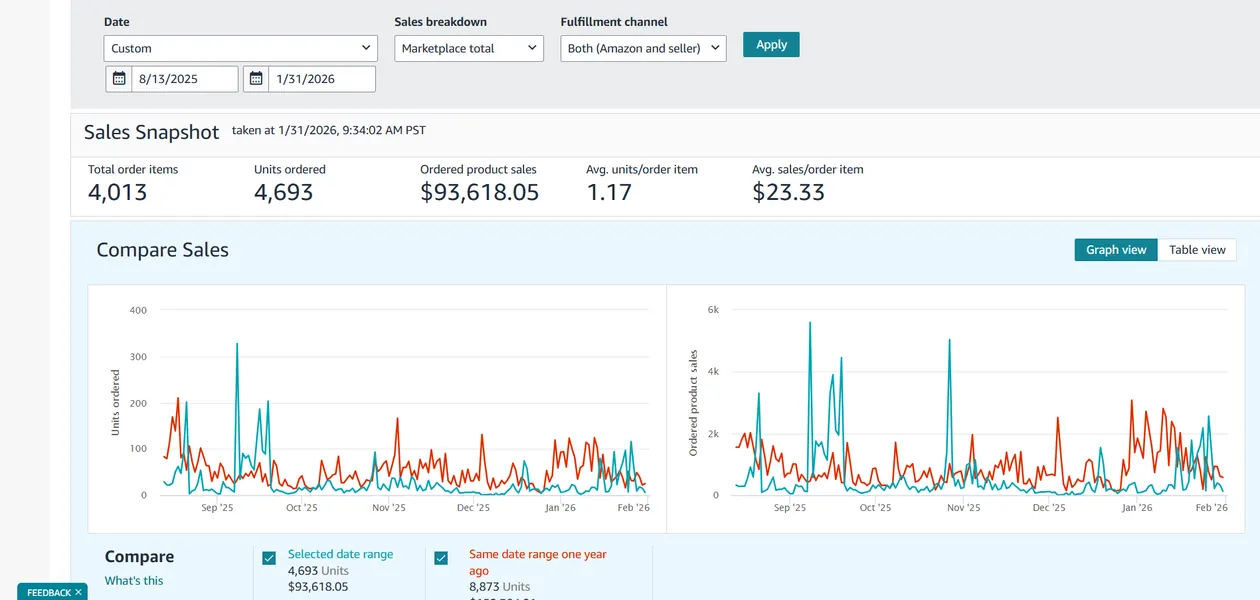Open the Feedback panel button
Viewport: 1260px width, 600px height.
point(48,593)
